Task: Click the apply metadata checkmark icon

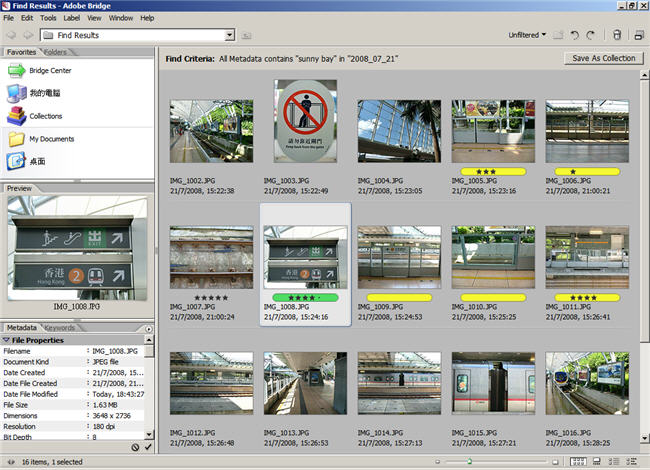Action: (x=149, y=447)
